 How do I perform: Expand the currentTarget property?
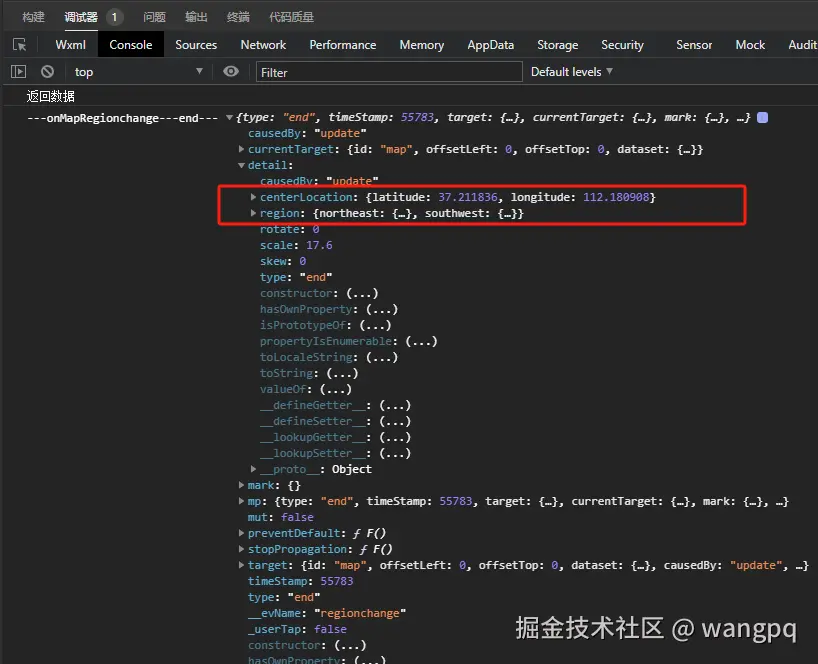pyautogui.click(x=241, y=149)
